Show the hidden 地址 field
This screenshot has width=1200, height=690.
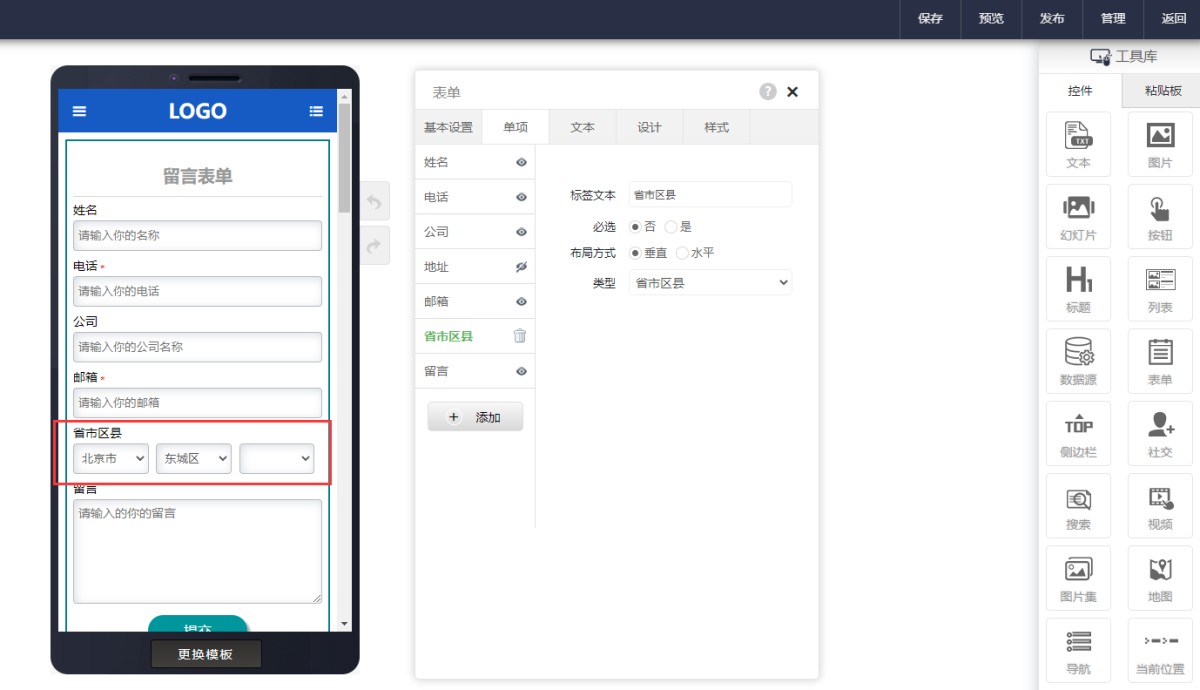521,267
